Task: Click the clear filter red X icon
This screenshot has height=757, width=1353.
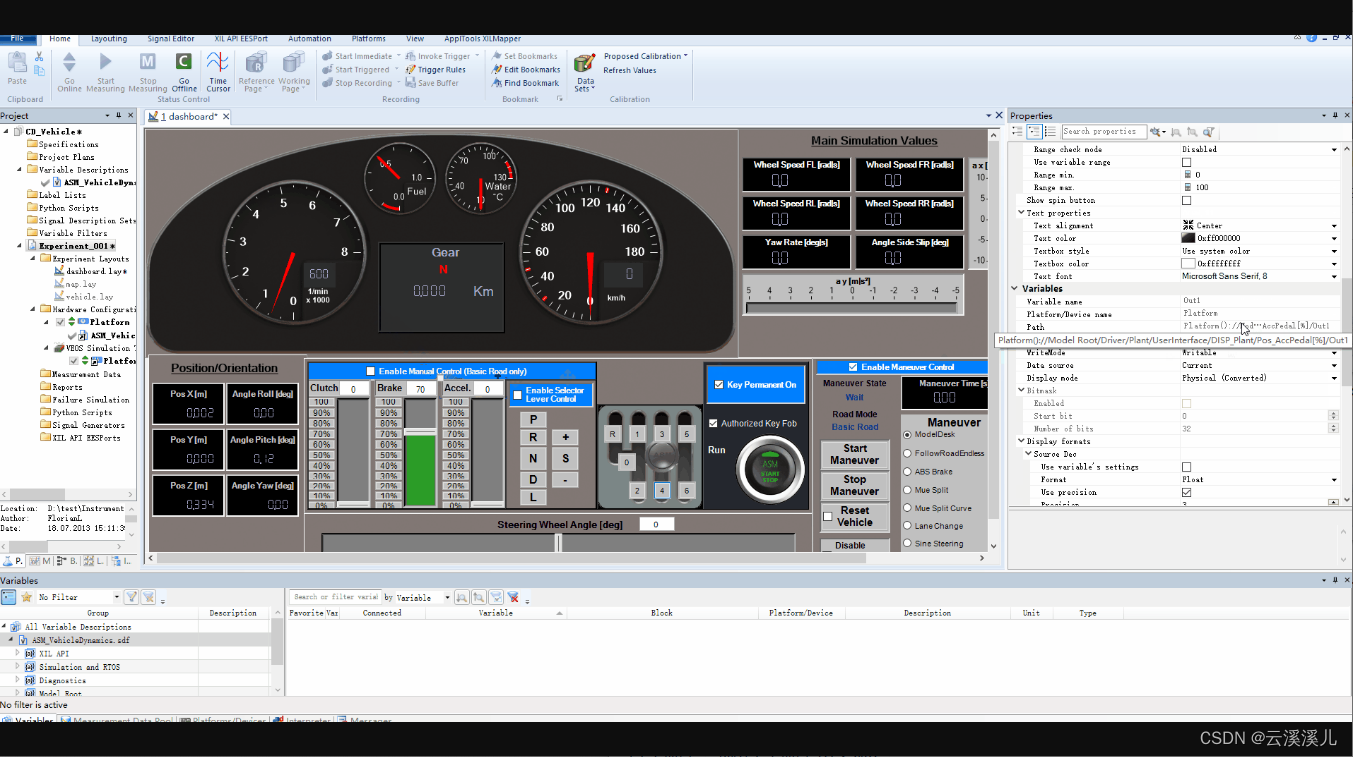Action: pos(513,597)
